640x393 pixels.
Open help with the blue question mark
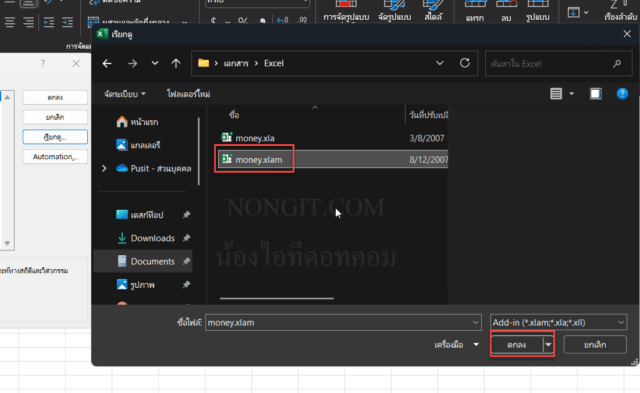point(622,94)
